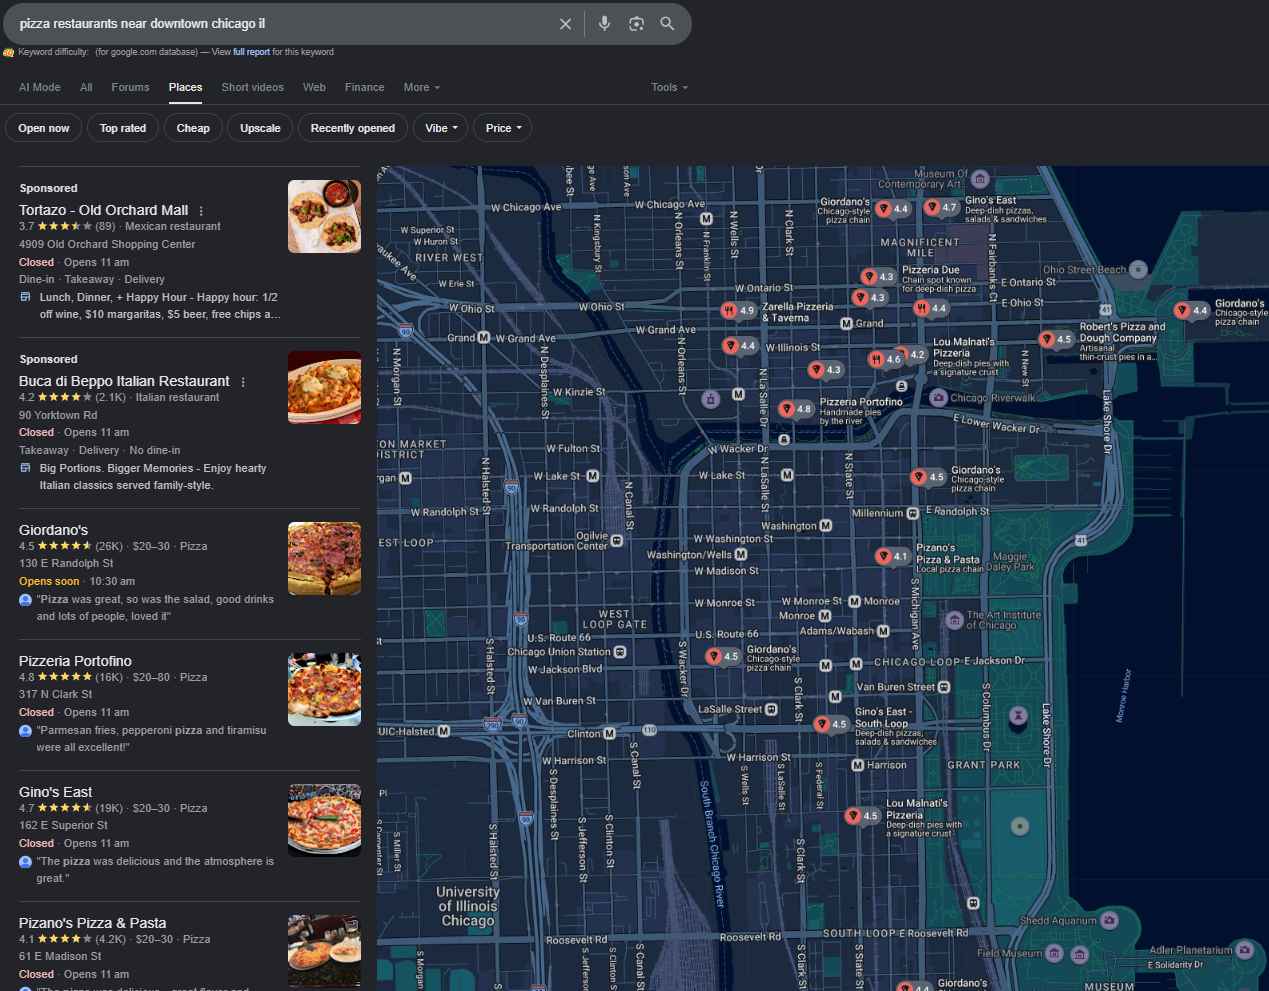
Task: Open the Short videos tab
Action: coord(253,88)
